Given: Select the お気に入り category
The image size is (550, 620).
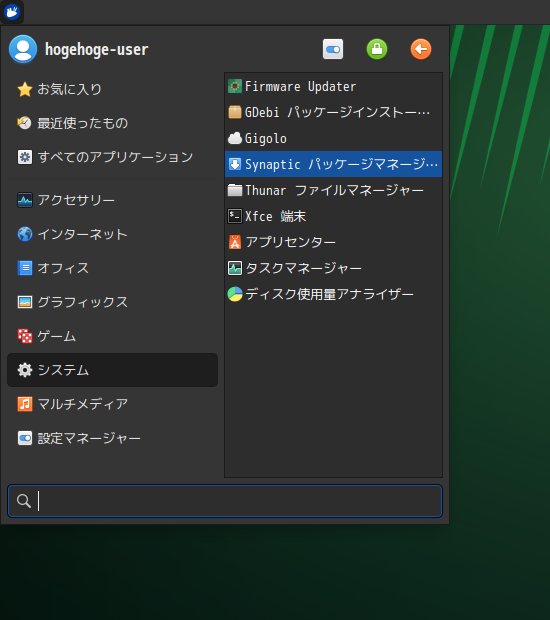Looking at the screenshot, I should coord(112,89).
